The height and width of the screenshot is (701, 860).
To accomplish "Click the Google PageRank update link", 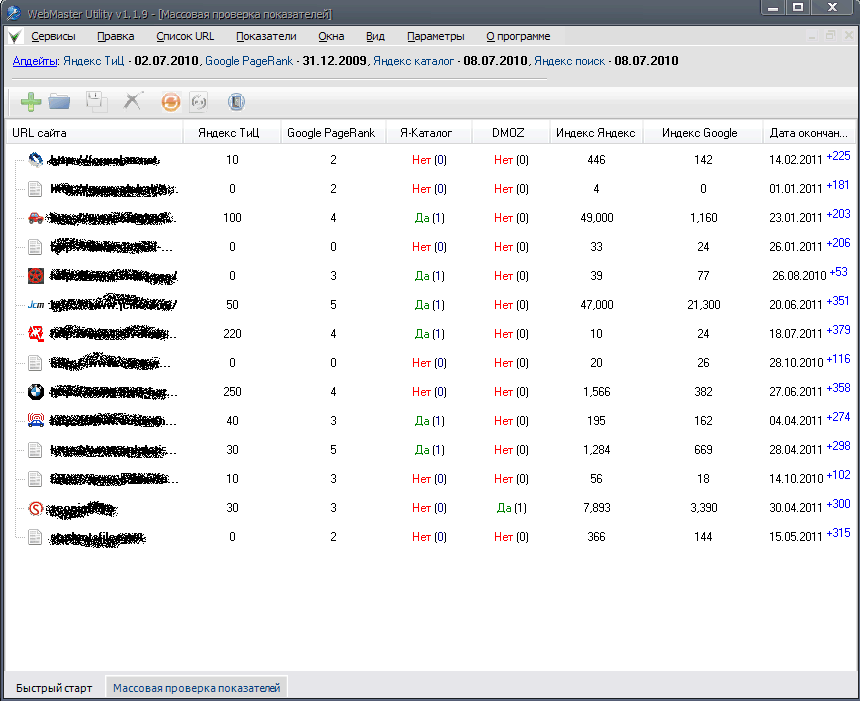I will (249, 61).
